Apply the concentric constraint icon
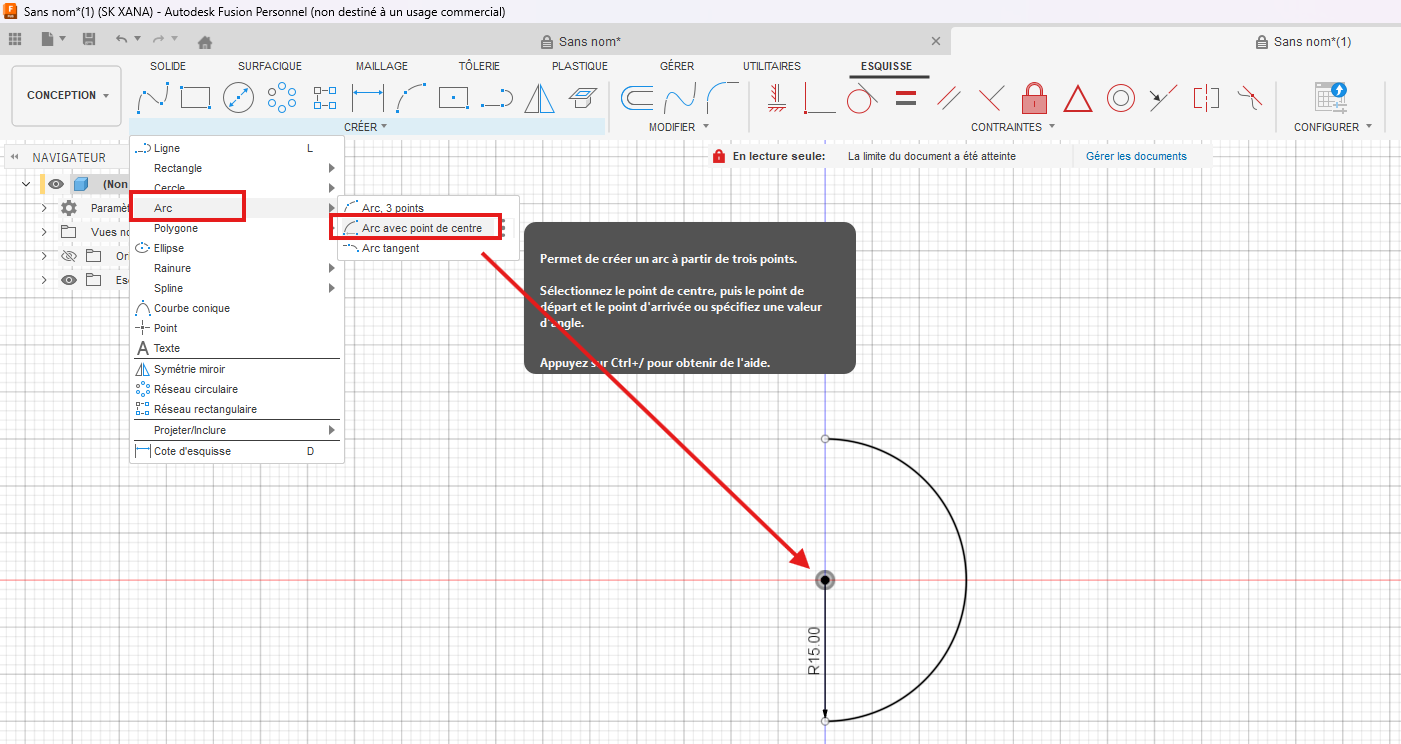 [x=1120, y=98]
